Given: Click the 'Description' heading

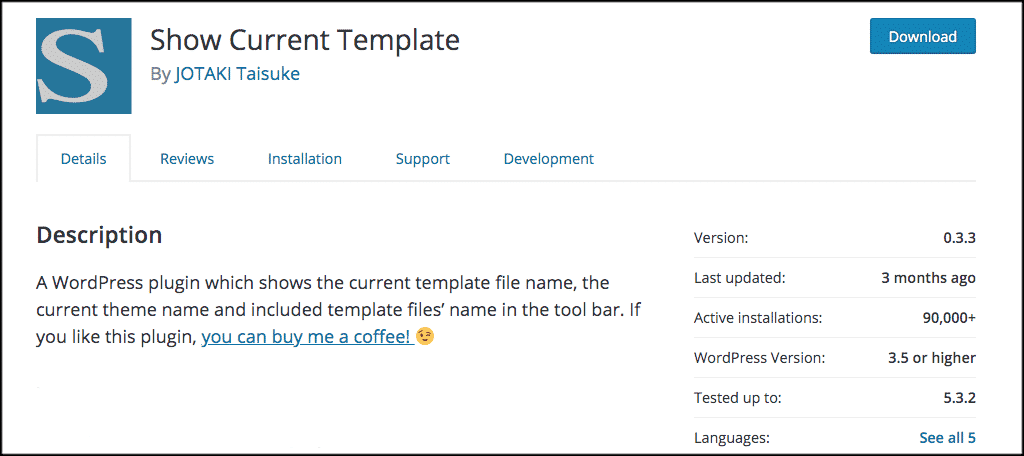Looking at the screenshot, I should (99, 235).
